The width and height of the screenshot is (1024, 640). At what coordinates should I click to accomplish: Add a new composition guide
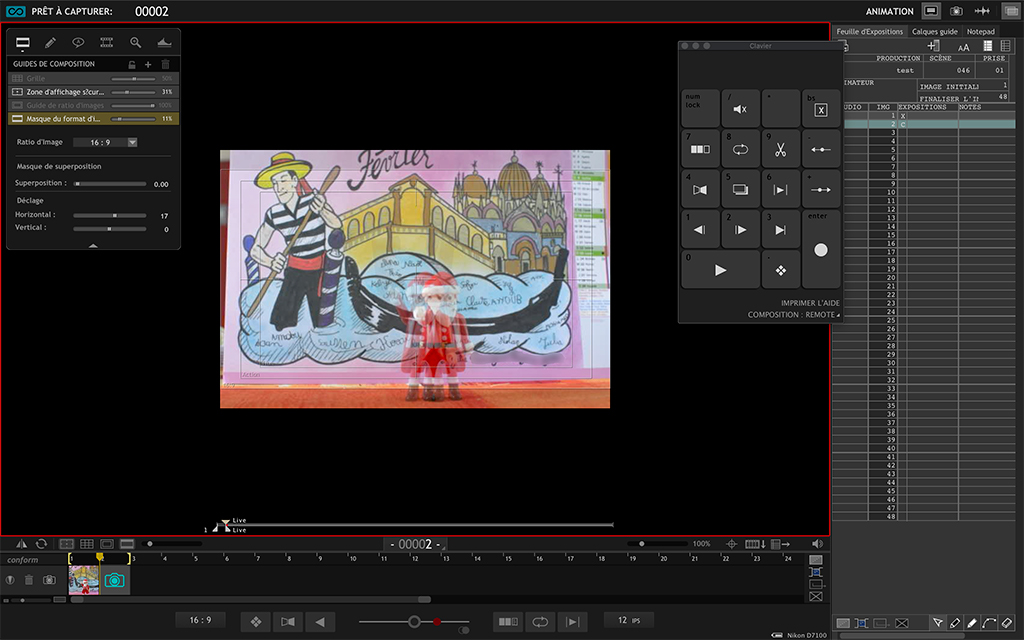[148, 64]
